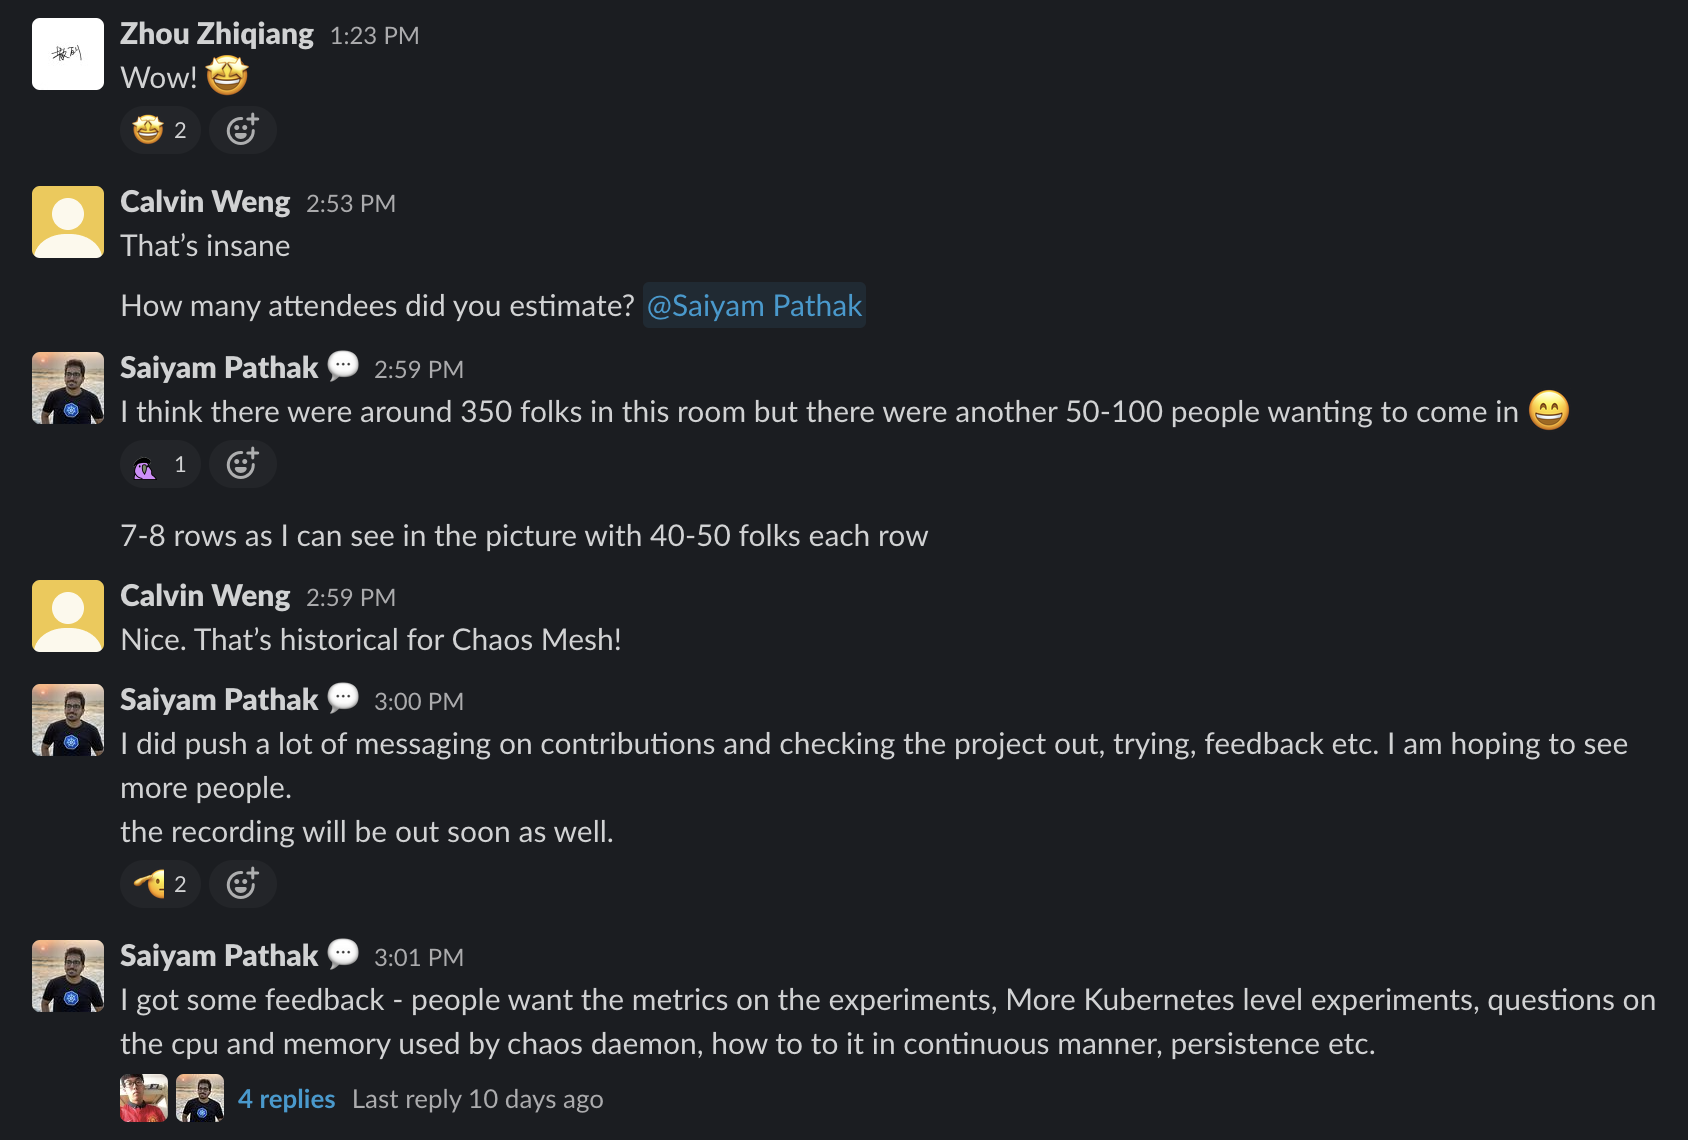Image resolution: width=1688 pixels, height=1140 pixels.
Task: Open the 2:53 PM timestamp on Calvin's message
Action: tap(351, 204)
